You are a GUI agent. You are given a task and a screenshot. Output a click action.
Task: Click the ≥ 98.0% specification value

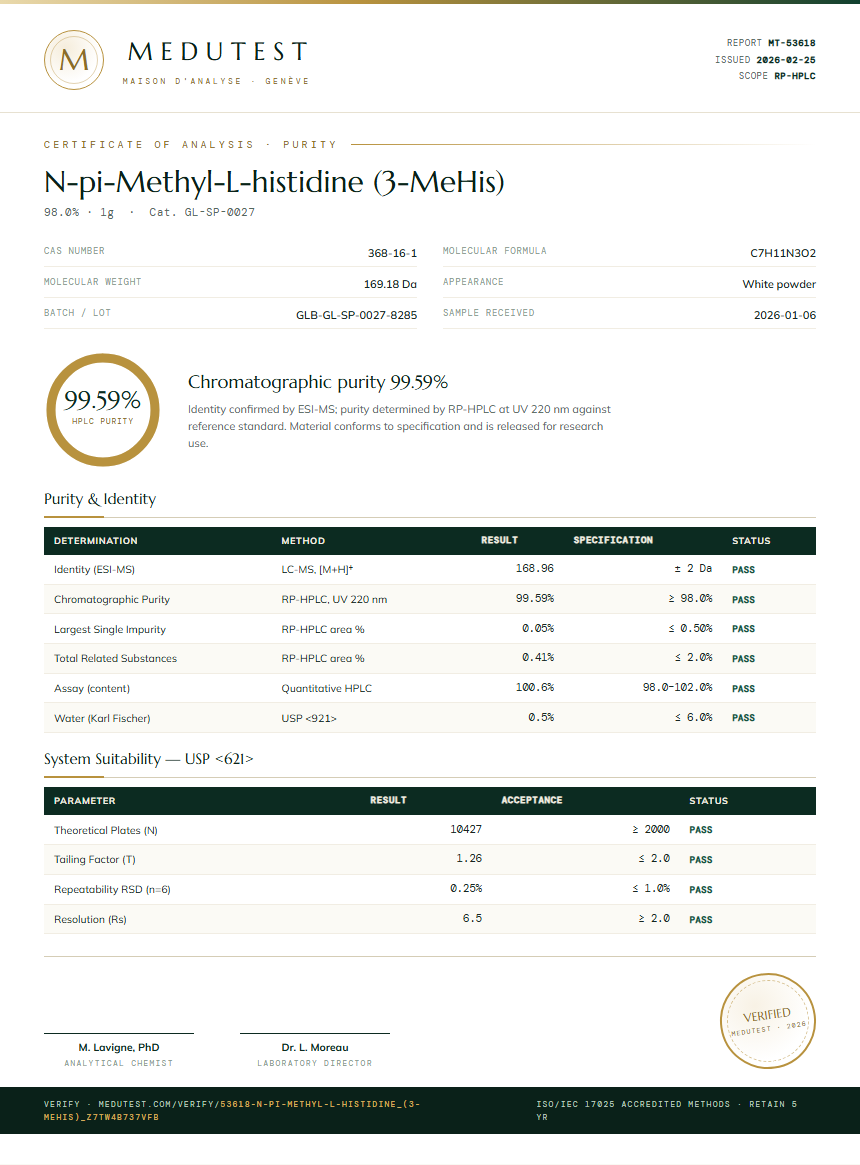tap(691, 598)
